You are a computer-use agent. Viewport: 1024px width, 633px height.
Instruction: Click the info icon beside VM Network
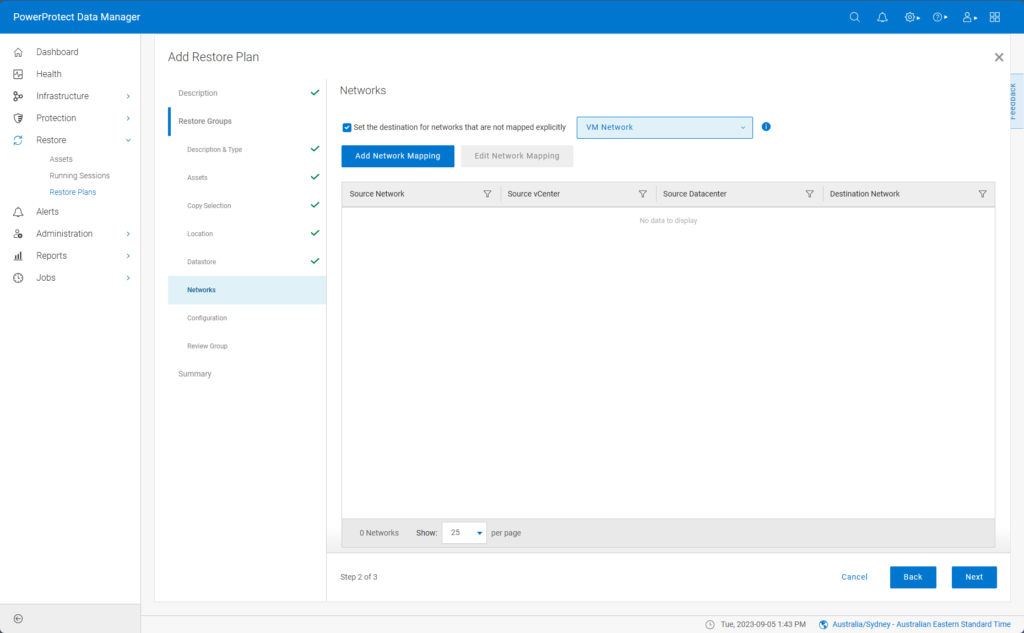point(765,127)
